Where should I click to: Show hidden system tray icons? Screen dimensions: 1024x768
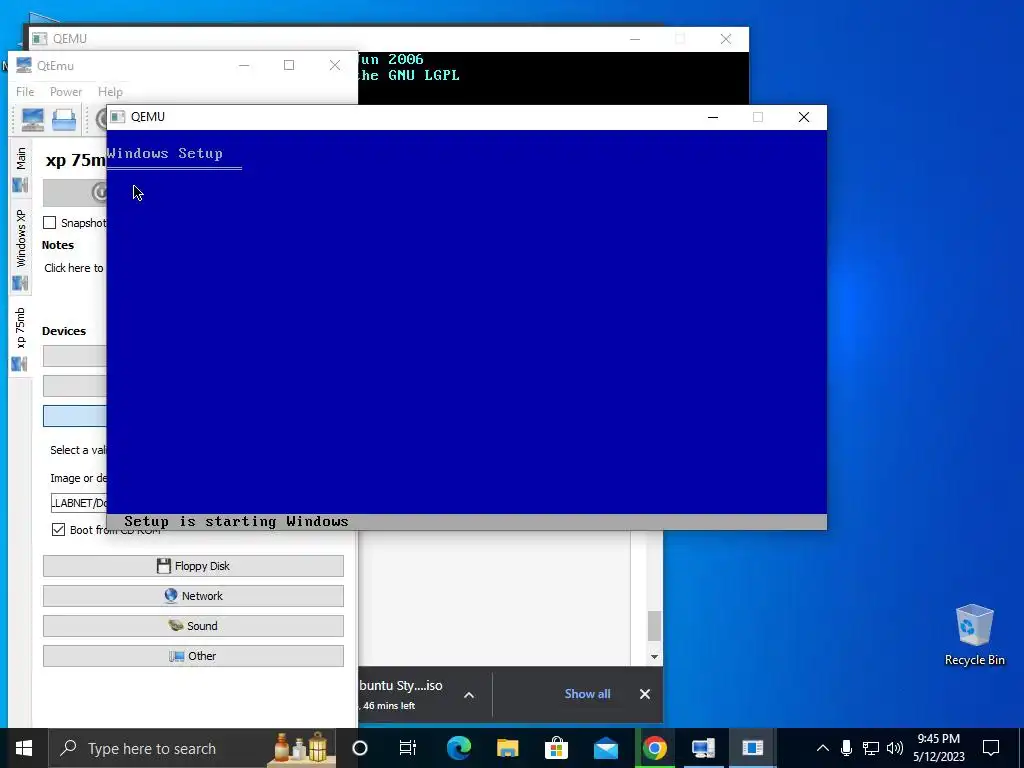(x=823, y=748)
